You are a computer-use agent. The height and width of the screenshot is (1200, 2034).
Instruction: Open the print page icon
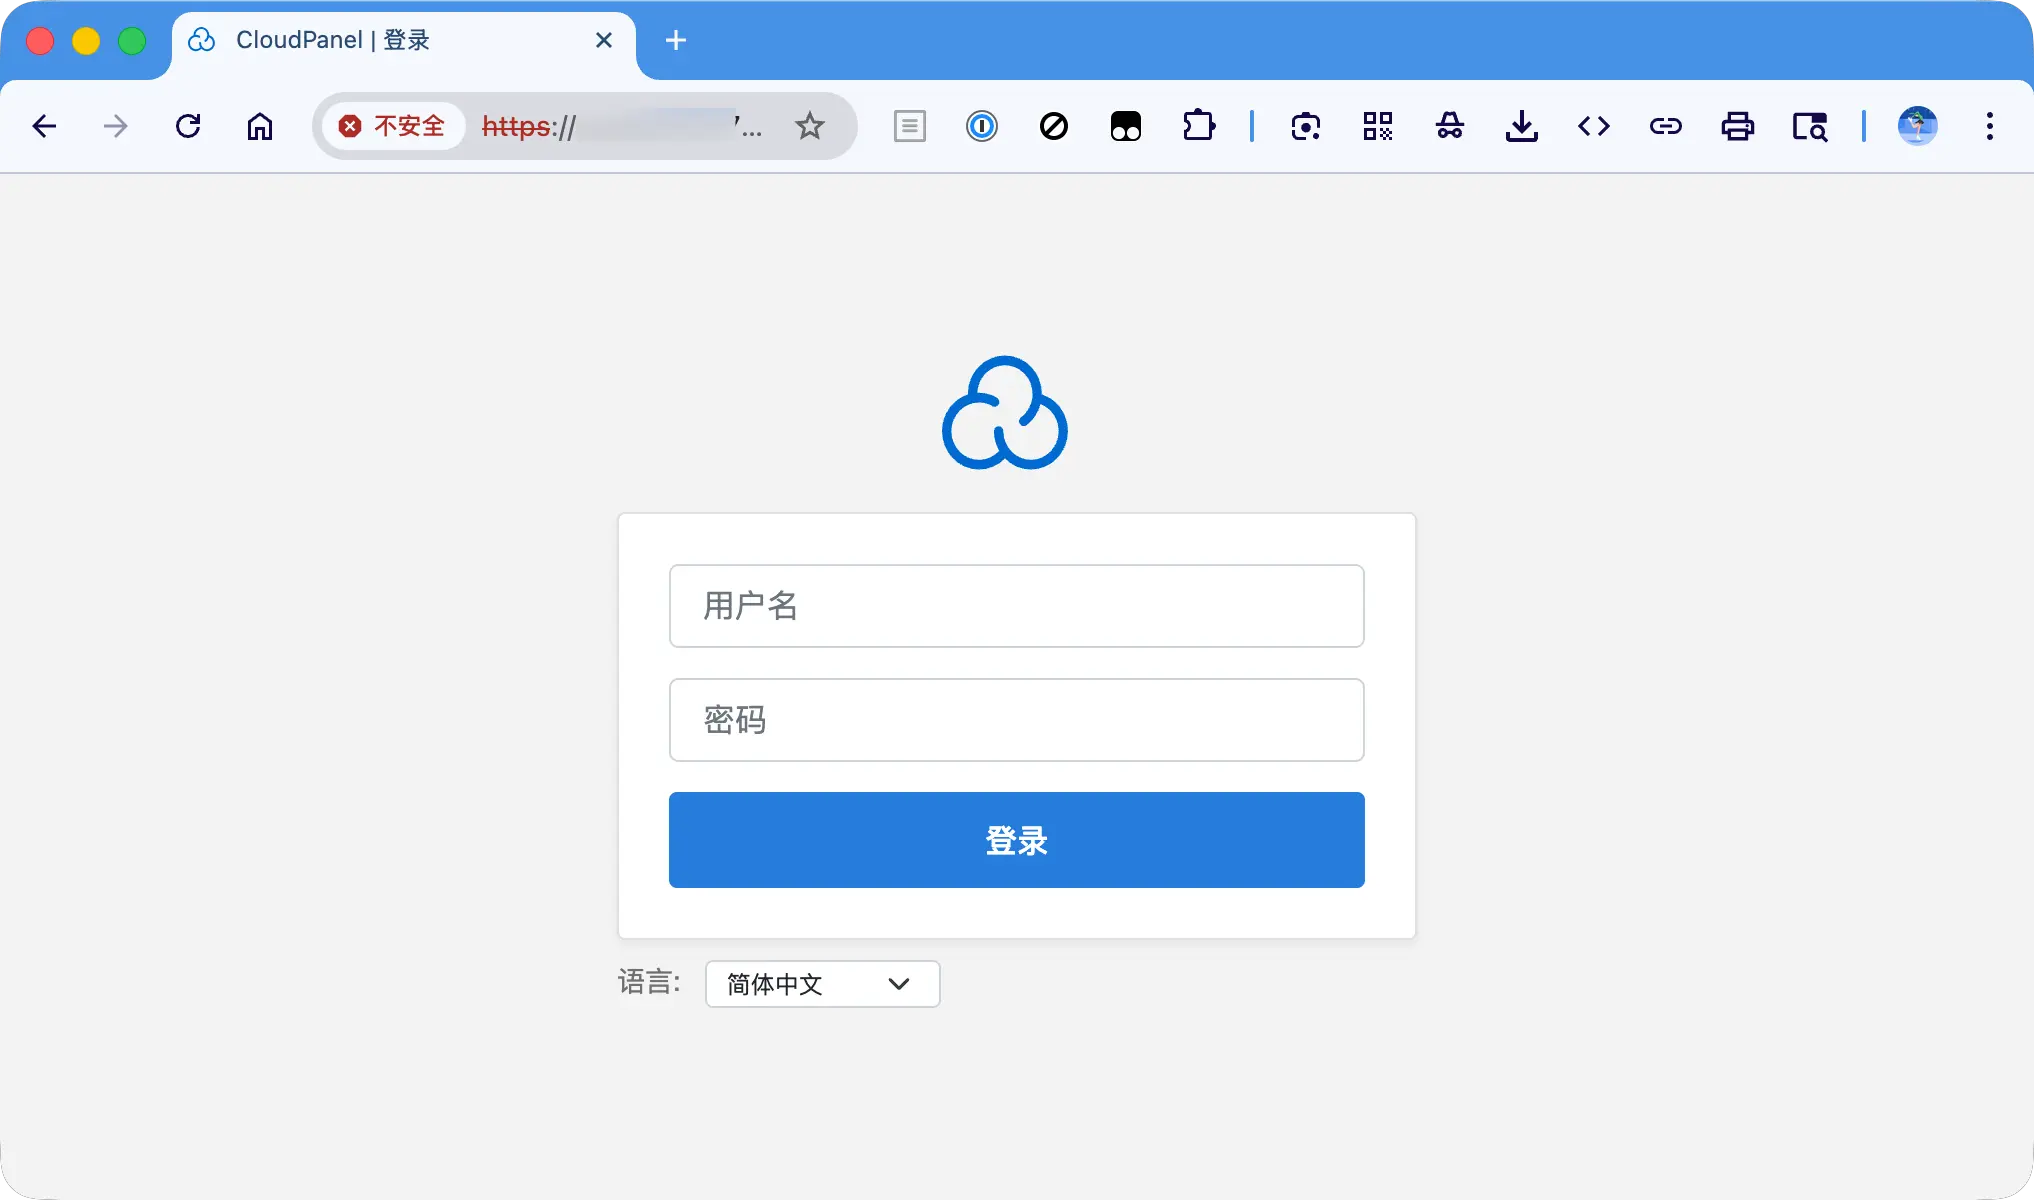[1738, 126]
